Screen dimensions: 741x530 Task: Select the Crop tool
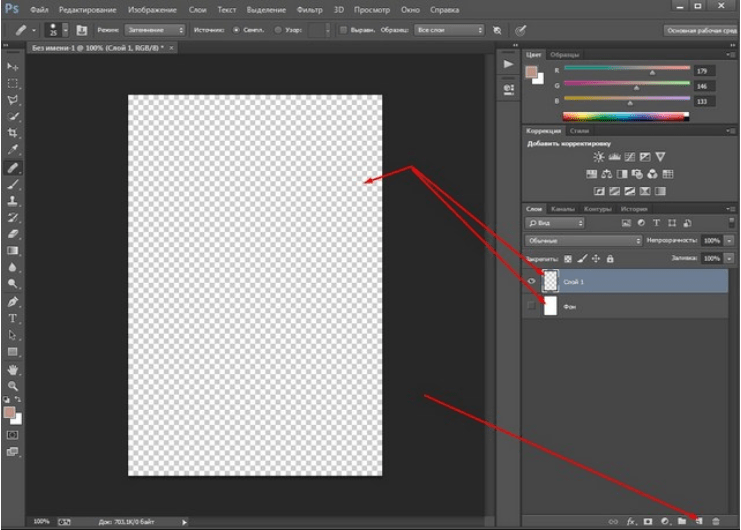pos(13,133)
